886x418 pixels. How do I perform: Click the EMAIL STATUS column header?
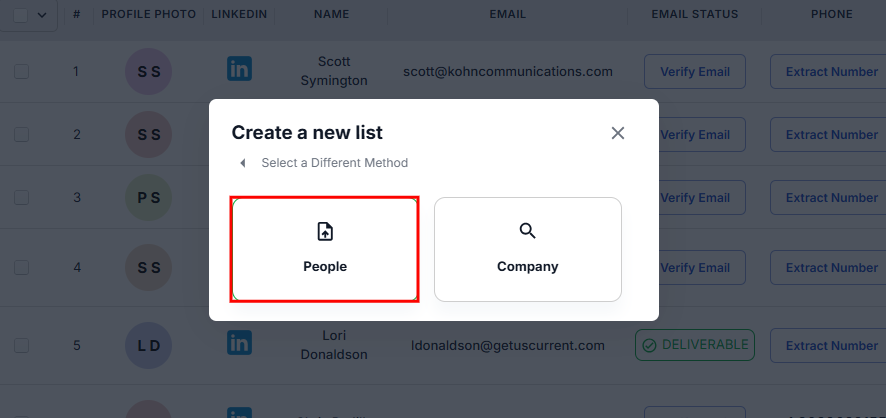[694, 15]
